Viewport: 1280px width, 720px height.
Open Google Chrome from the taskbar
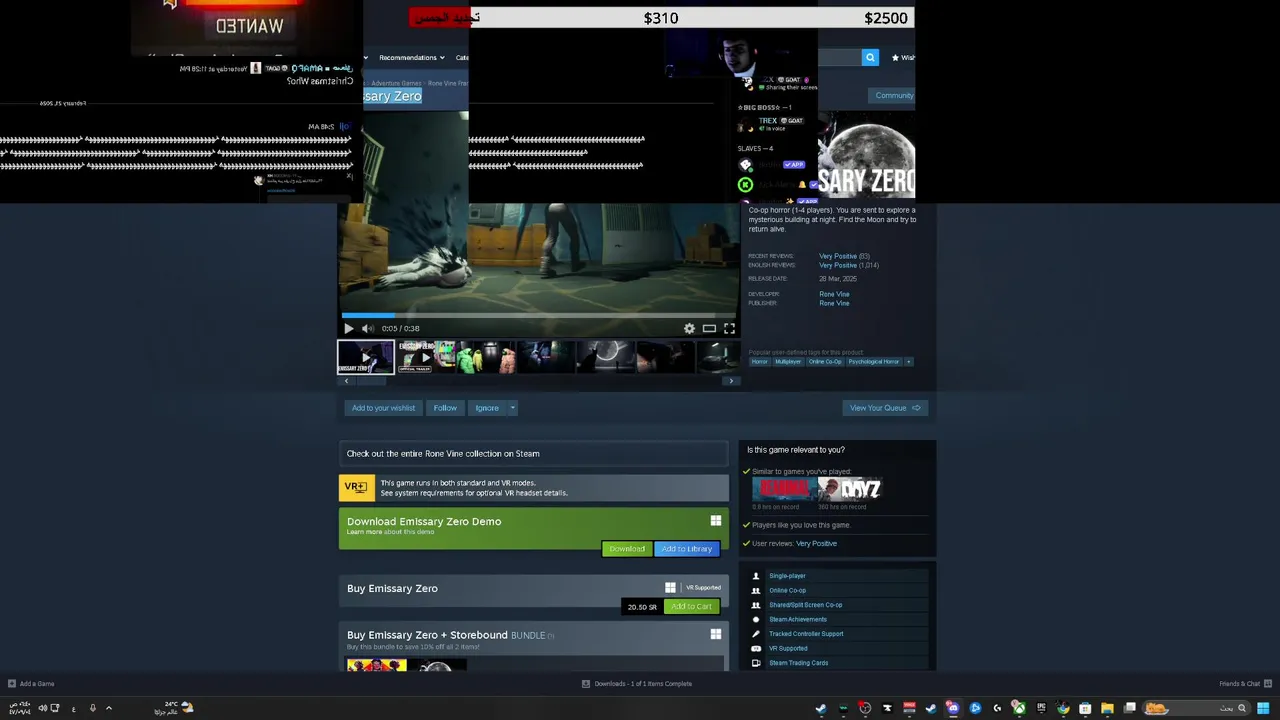pyautogui.click(x=1063, y=708)
